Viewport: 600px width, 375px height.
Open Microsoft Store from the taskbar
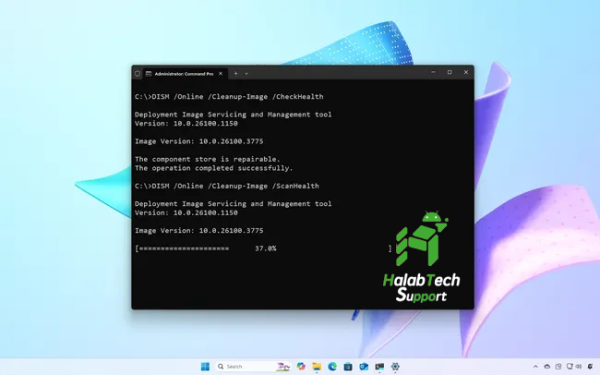click(348, 367)
